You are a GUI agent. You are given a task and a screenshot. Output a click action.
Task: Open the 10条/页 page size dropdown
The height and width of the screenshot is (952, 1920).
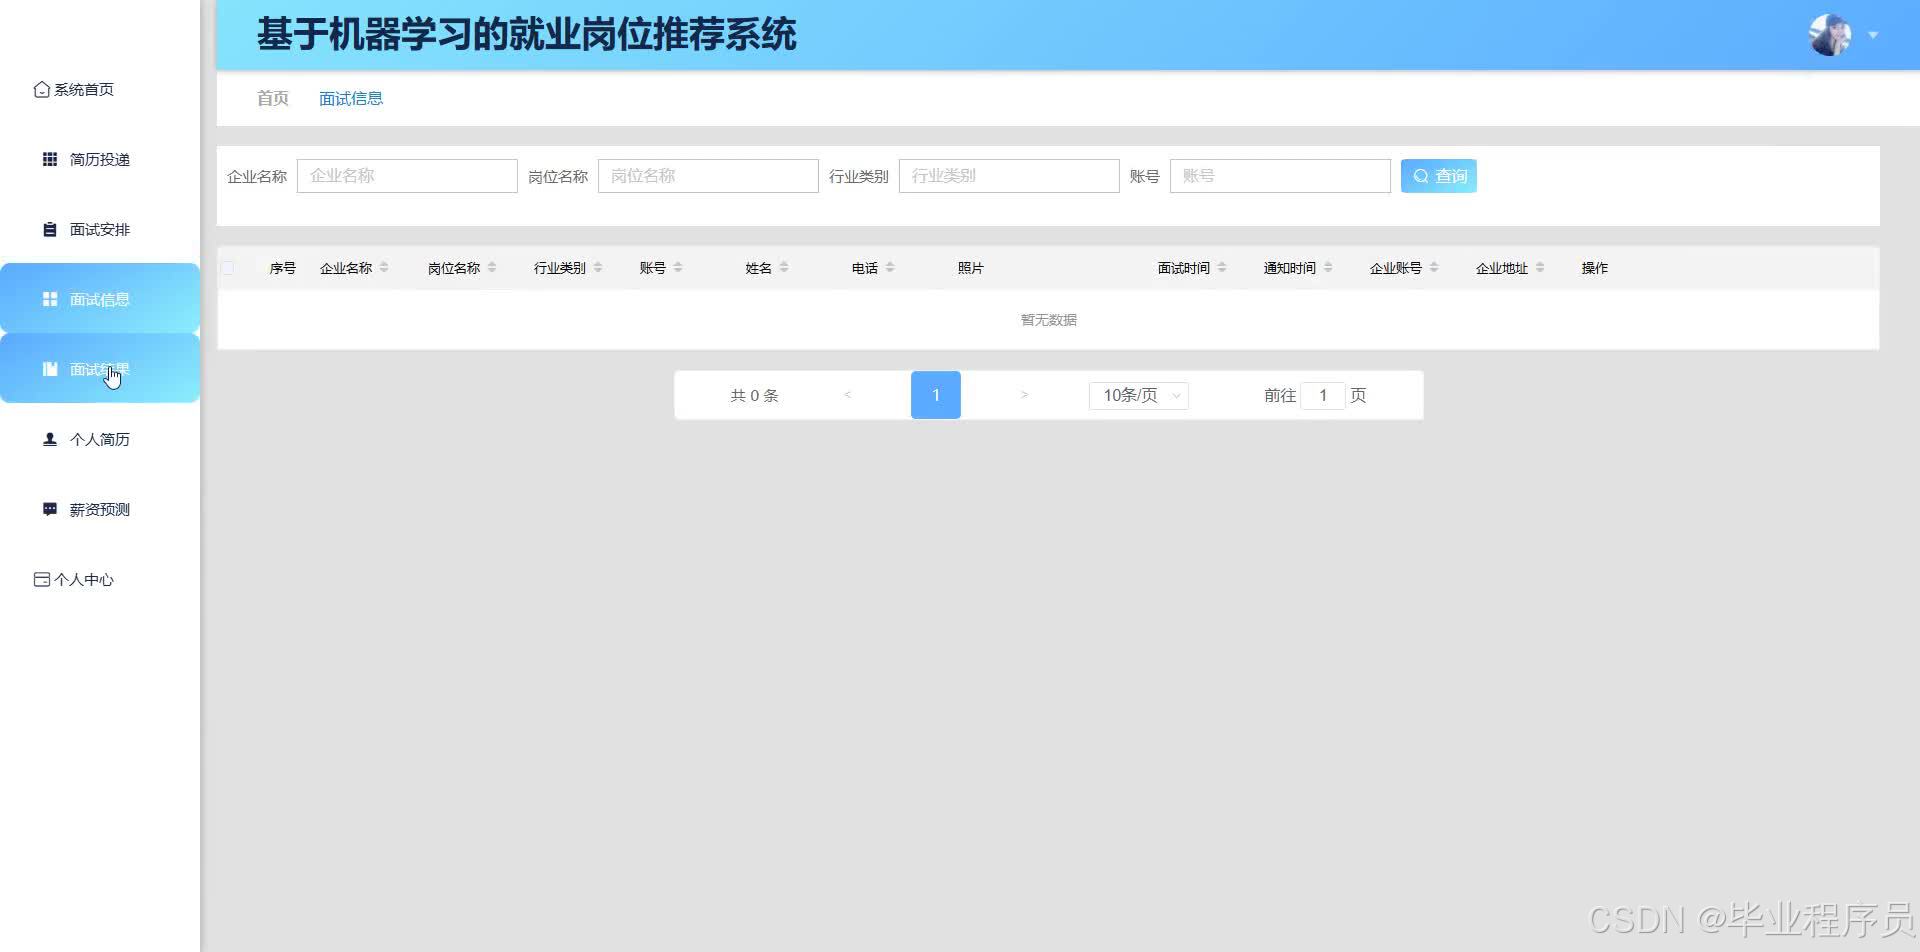coord(1137,395)
